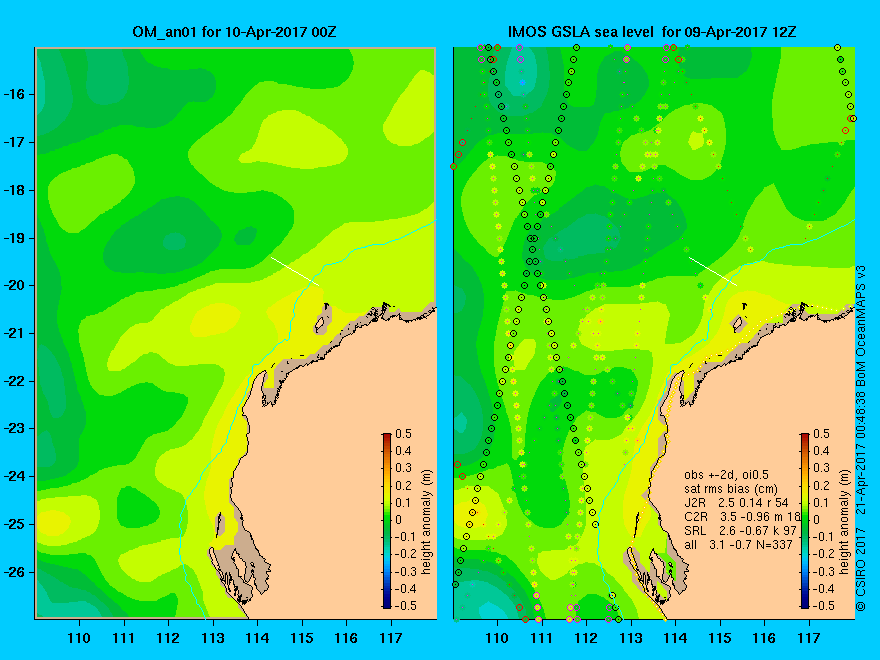Select the -23 latitude axis label
The width and height of the screenshot is (880, 660).
[x=16, y=429]
